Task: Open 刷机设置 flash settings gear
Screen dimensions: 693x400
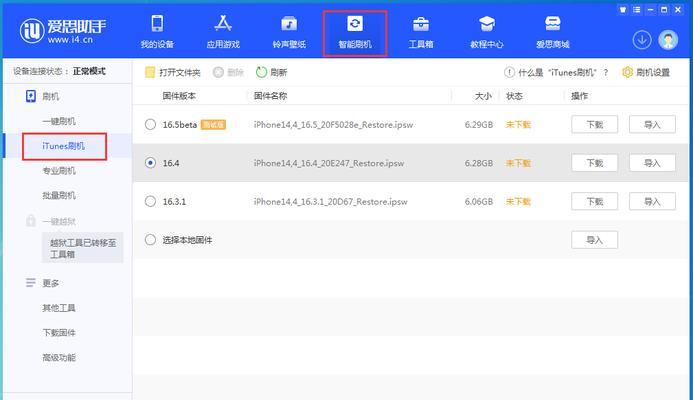Action: tap(646, 72)
